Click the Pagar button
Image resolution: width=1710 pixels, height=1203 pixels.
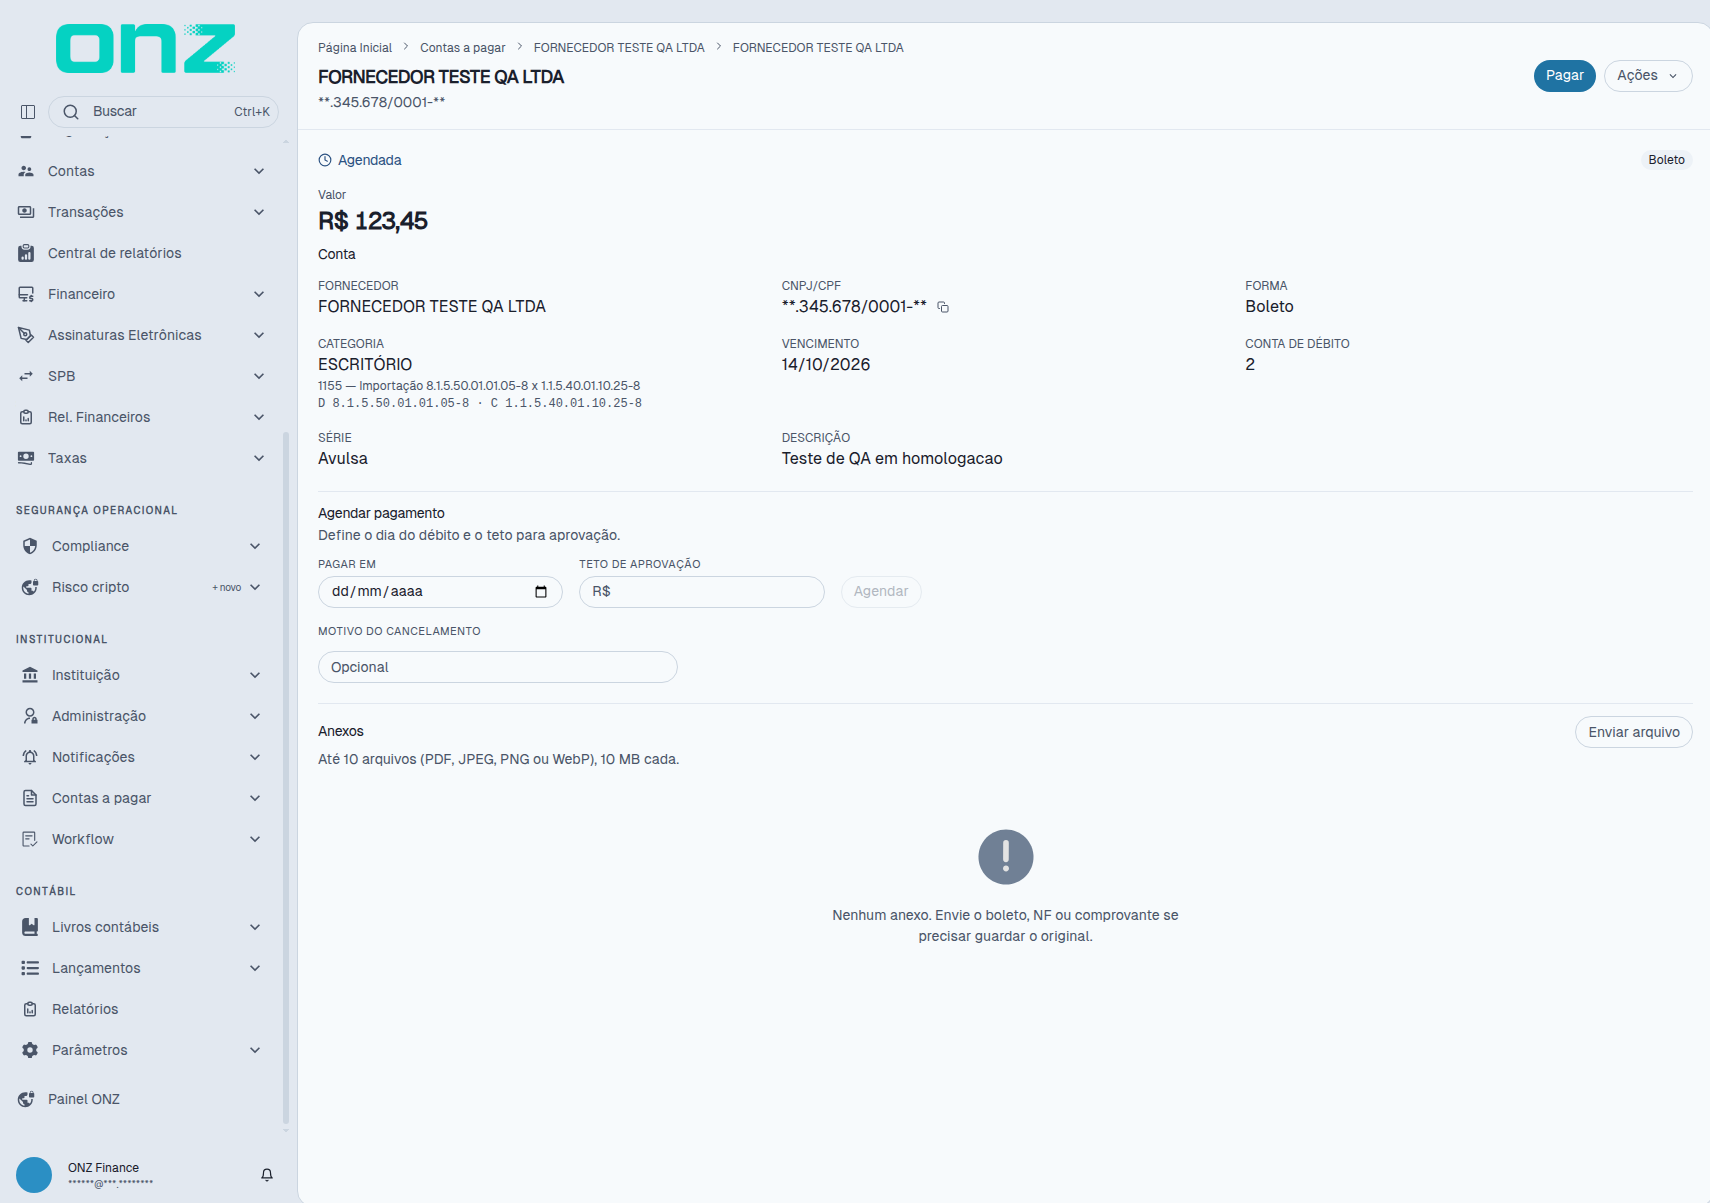point(1564,76)
